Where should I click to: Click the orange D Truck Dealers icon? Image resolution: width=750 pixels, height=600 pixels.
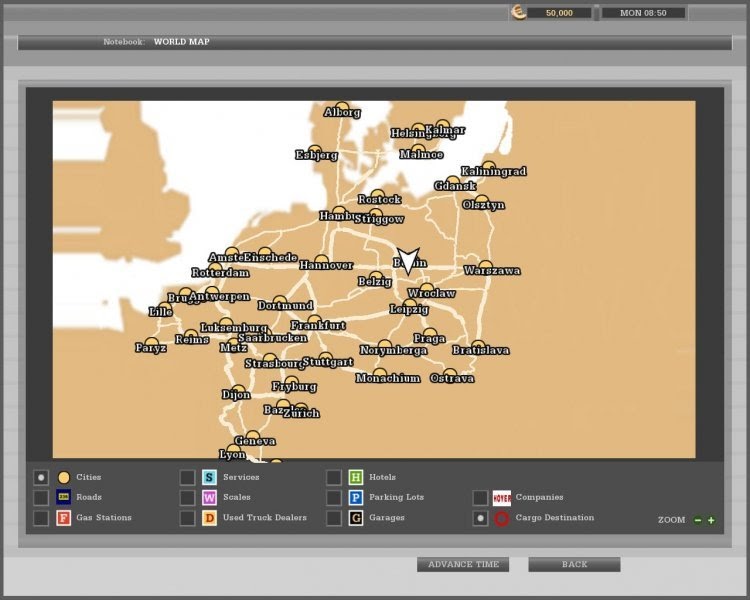210,518
